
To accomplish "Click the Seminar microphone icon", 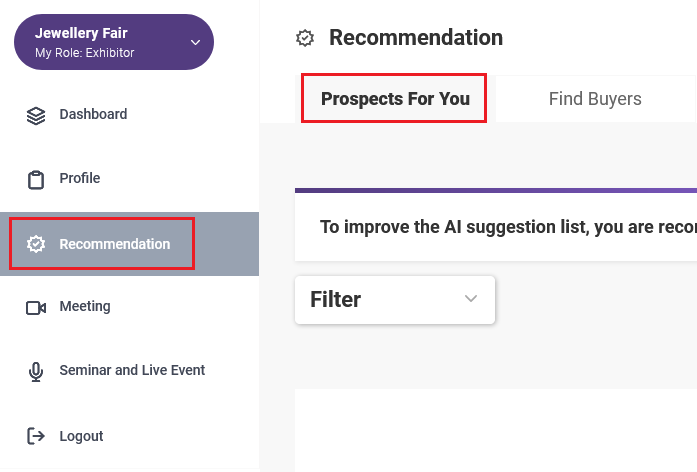I will coord(36,372).
